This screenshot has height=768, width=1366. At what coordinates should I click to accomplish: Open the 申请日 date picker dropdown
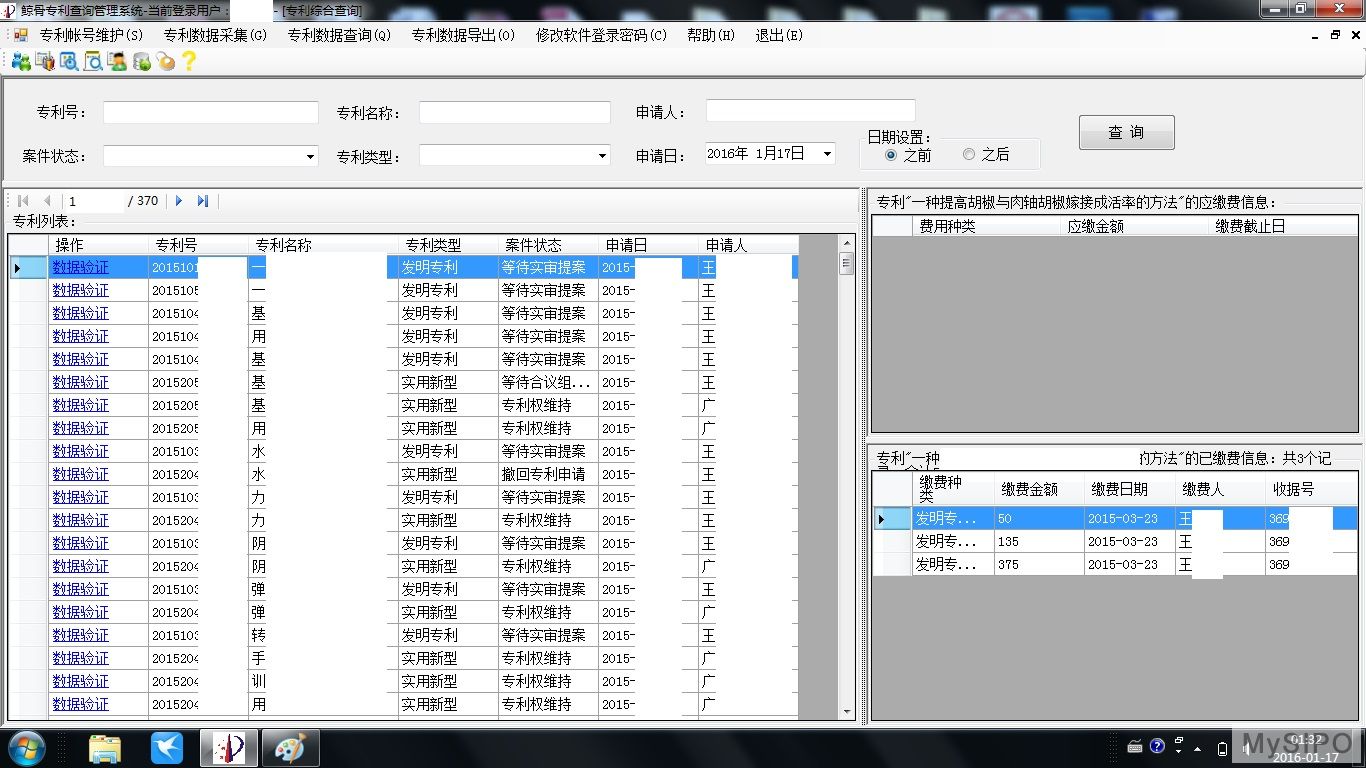point(827,154)
